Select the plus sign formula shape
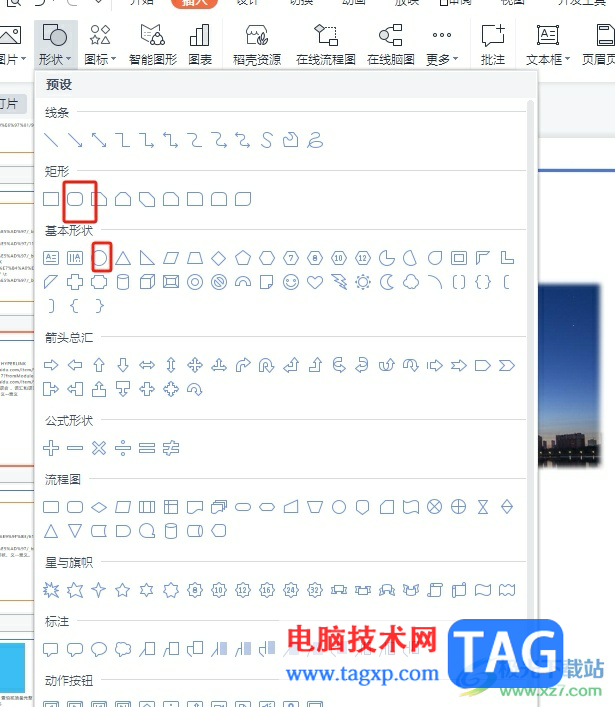Viewport: 615px width, 707px height. pyautogui.click(x=51, y=448)
